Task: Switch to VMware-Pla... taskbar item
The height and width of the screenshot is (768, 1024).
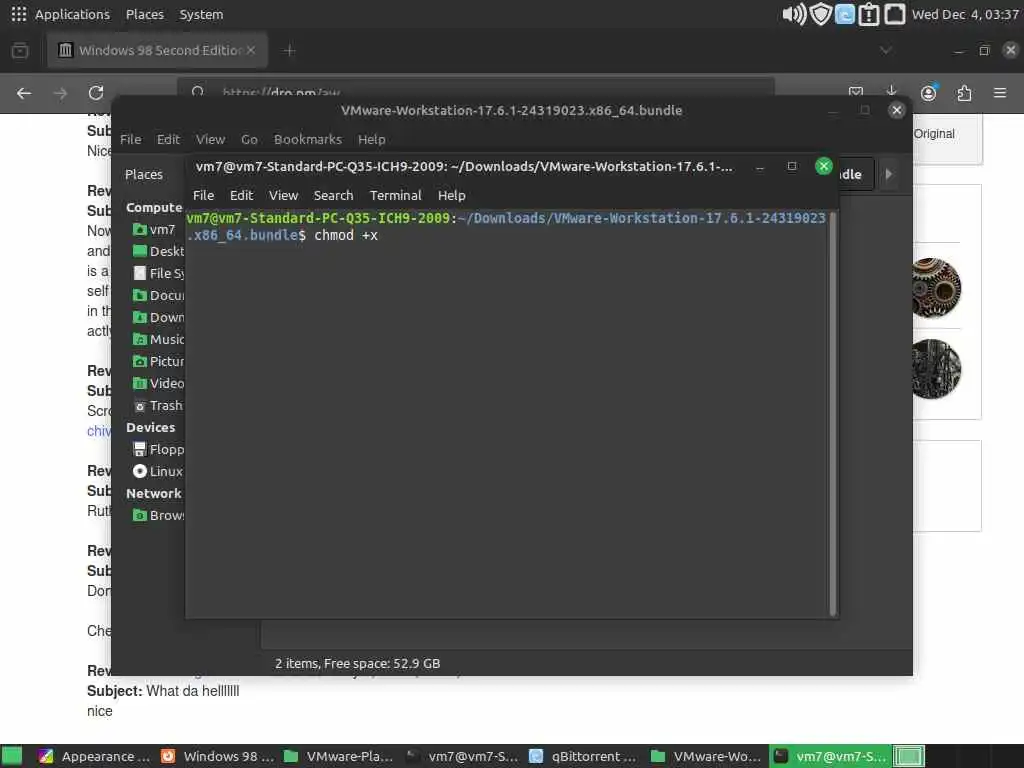Action: (x=340, y=756)
